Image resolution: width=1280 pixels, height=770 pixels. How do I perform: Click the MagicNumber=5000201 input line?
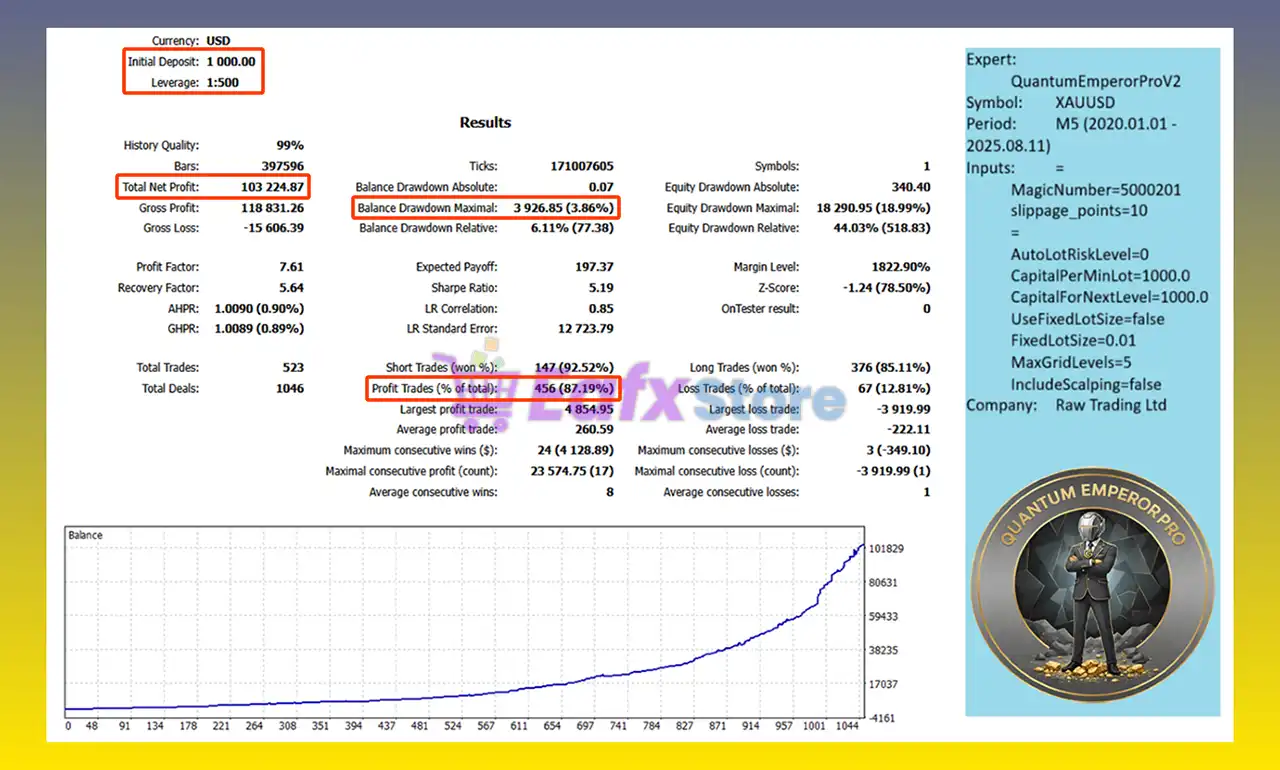(x=1096, y=190)
